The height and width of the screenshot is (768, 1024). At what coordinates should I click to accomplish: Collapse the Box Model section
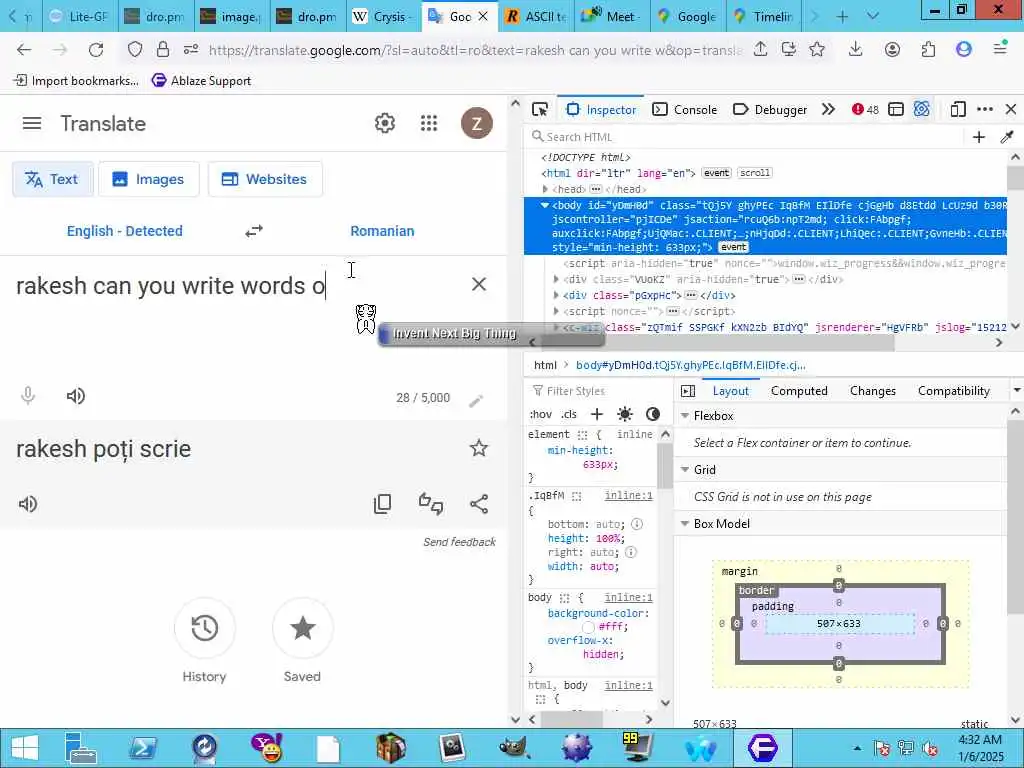[x=685, y=523]
